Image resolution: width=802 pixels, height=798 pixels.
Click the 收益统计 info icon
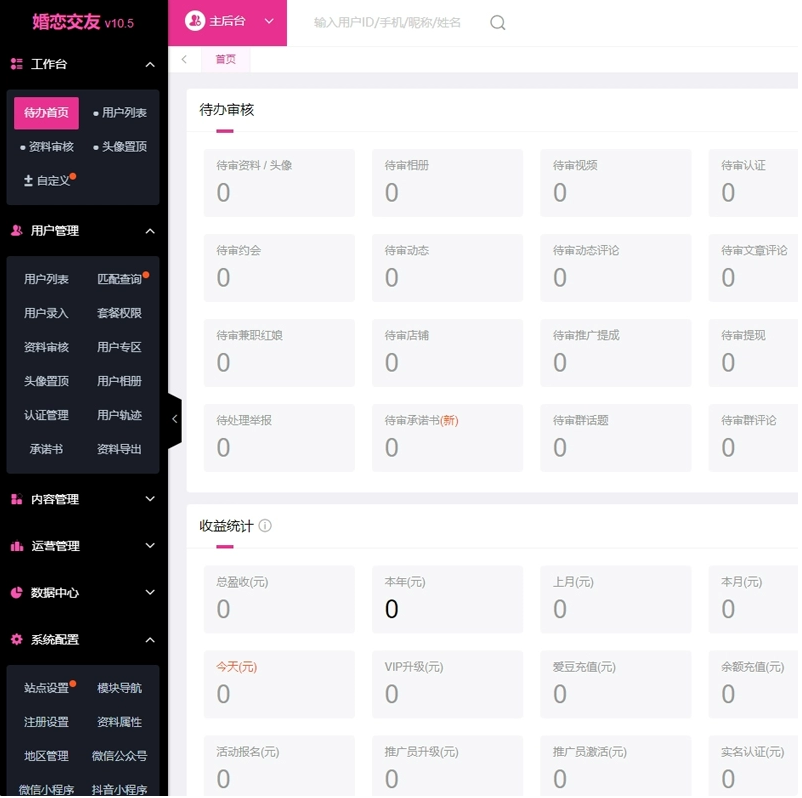click(265, 525)
